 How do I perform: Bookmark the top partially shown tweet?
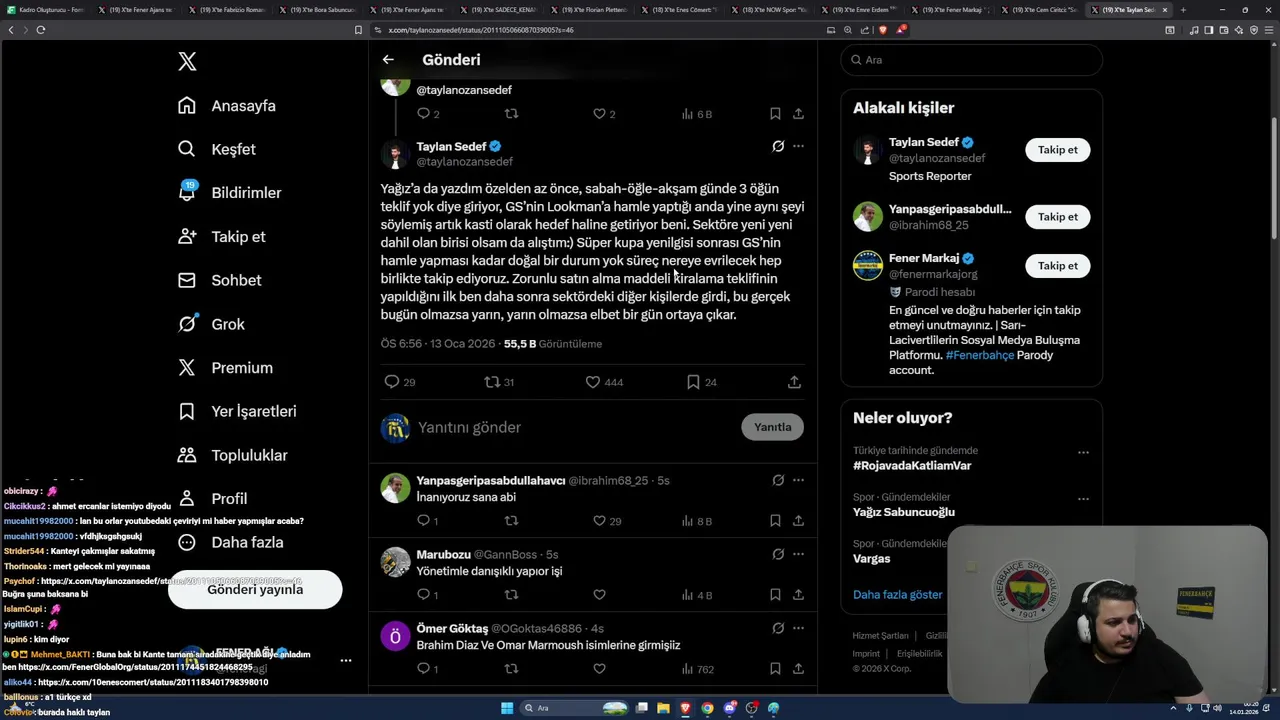click(x=775, y=114)
